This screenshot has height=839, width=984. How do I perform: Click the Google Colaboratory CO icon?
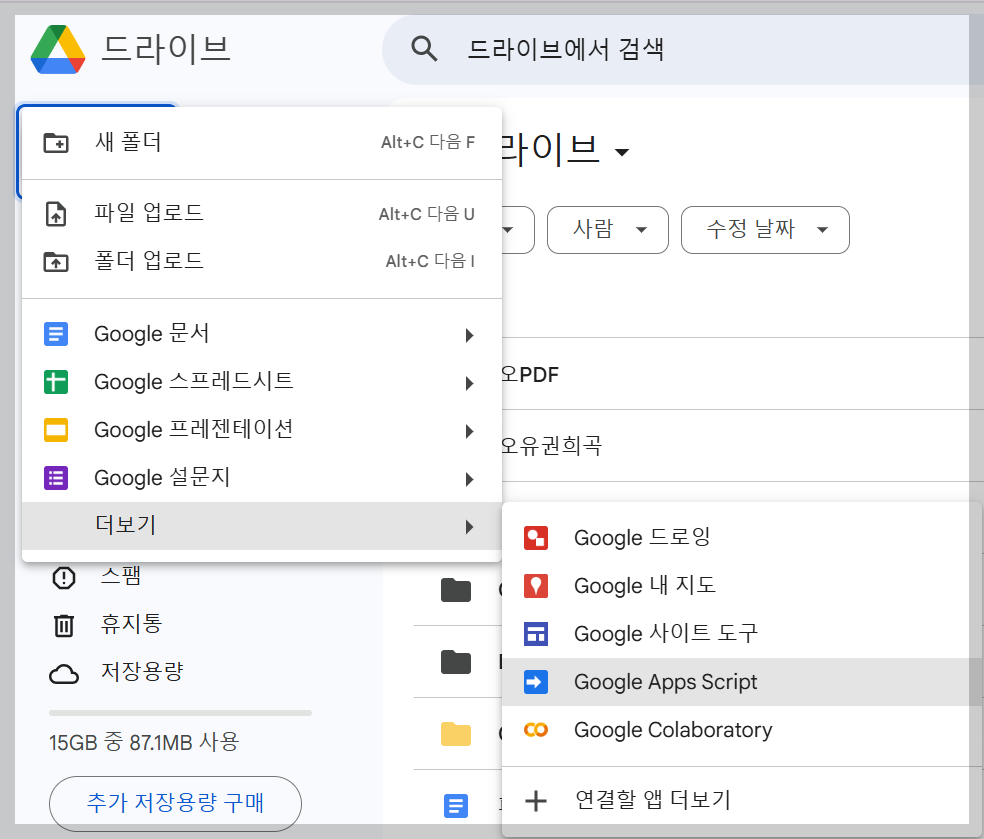[x=536, y=730]
